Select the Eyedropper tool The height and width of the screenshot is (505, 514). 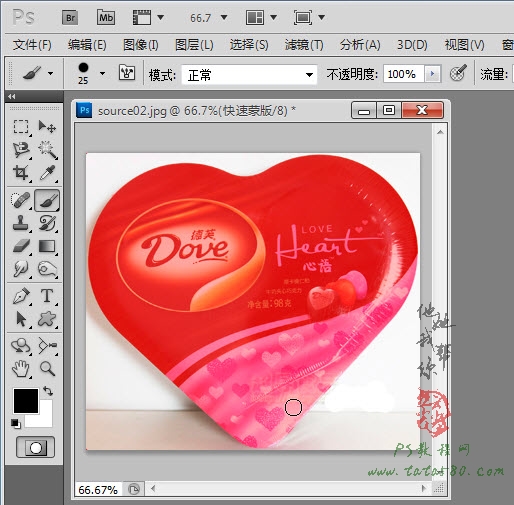tap(47, 173)
